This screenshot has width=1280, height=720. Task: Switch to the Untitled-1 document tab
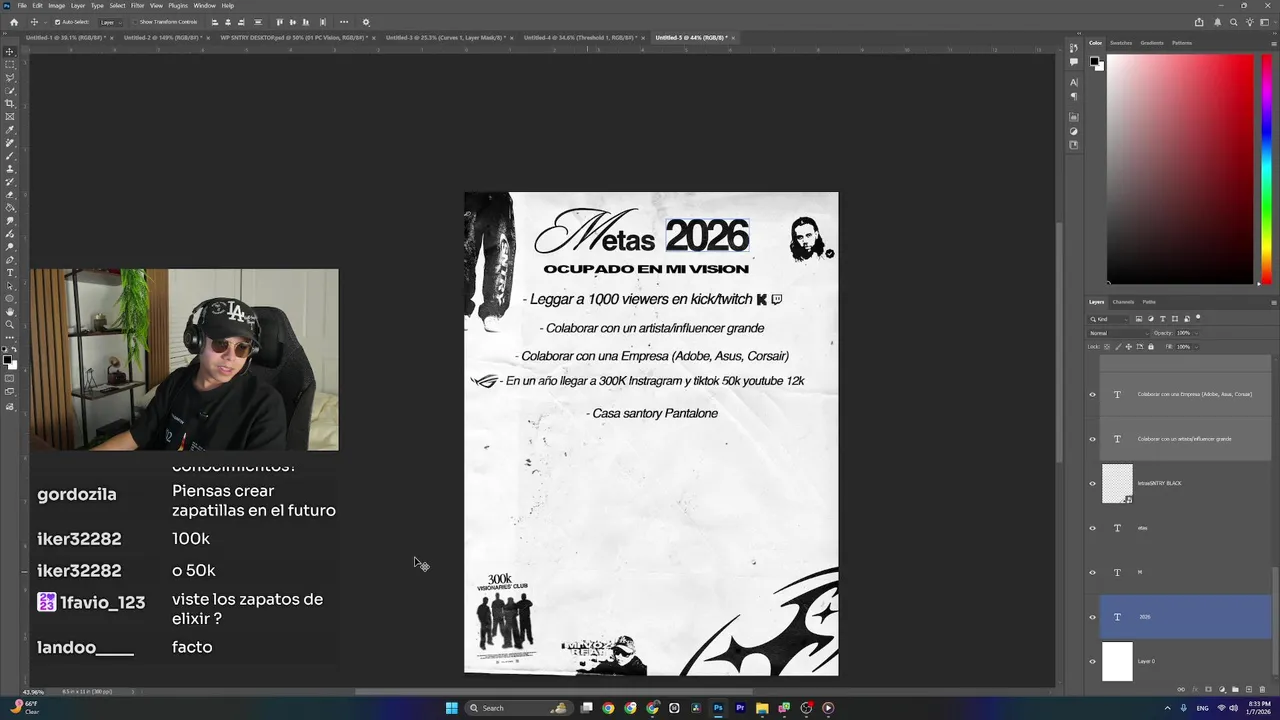point(66,38)
